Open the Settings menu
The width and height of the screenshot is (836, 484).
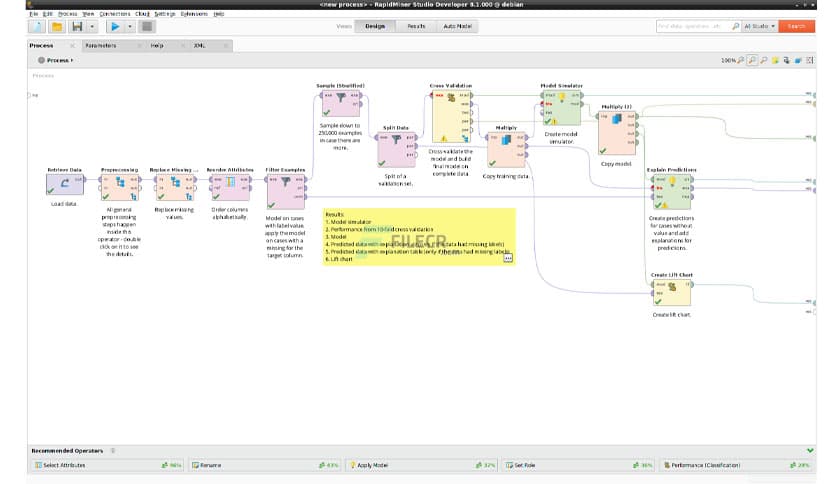[x=165, y=14]
